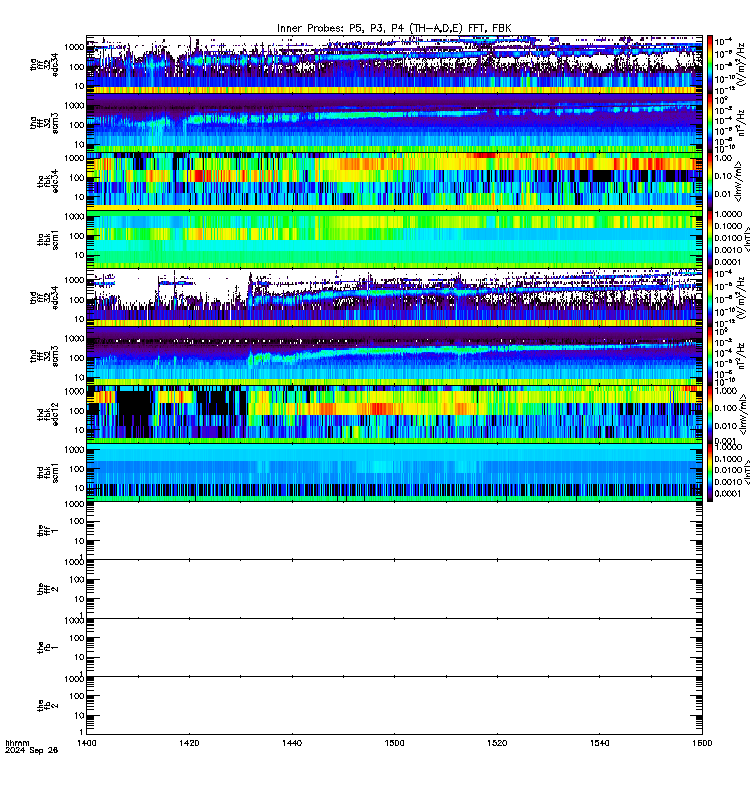Click the thd fbk edc12 color bar
The width and height of the screenshot is (750, 800).
pos(710,414)
